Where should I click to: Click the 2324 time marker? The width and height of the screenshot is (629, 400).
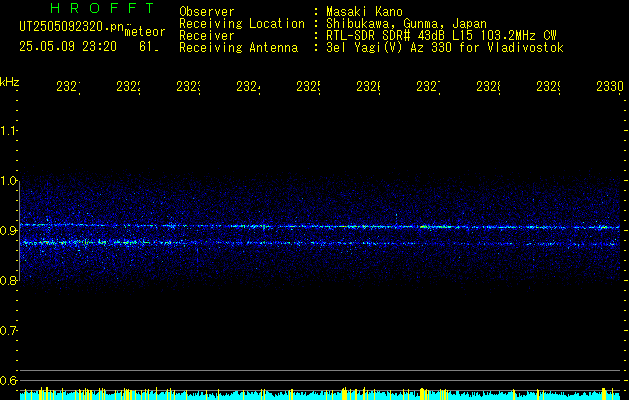[248, 87]
